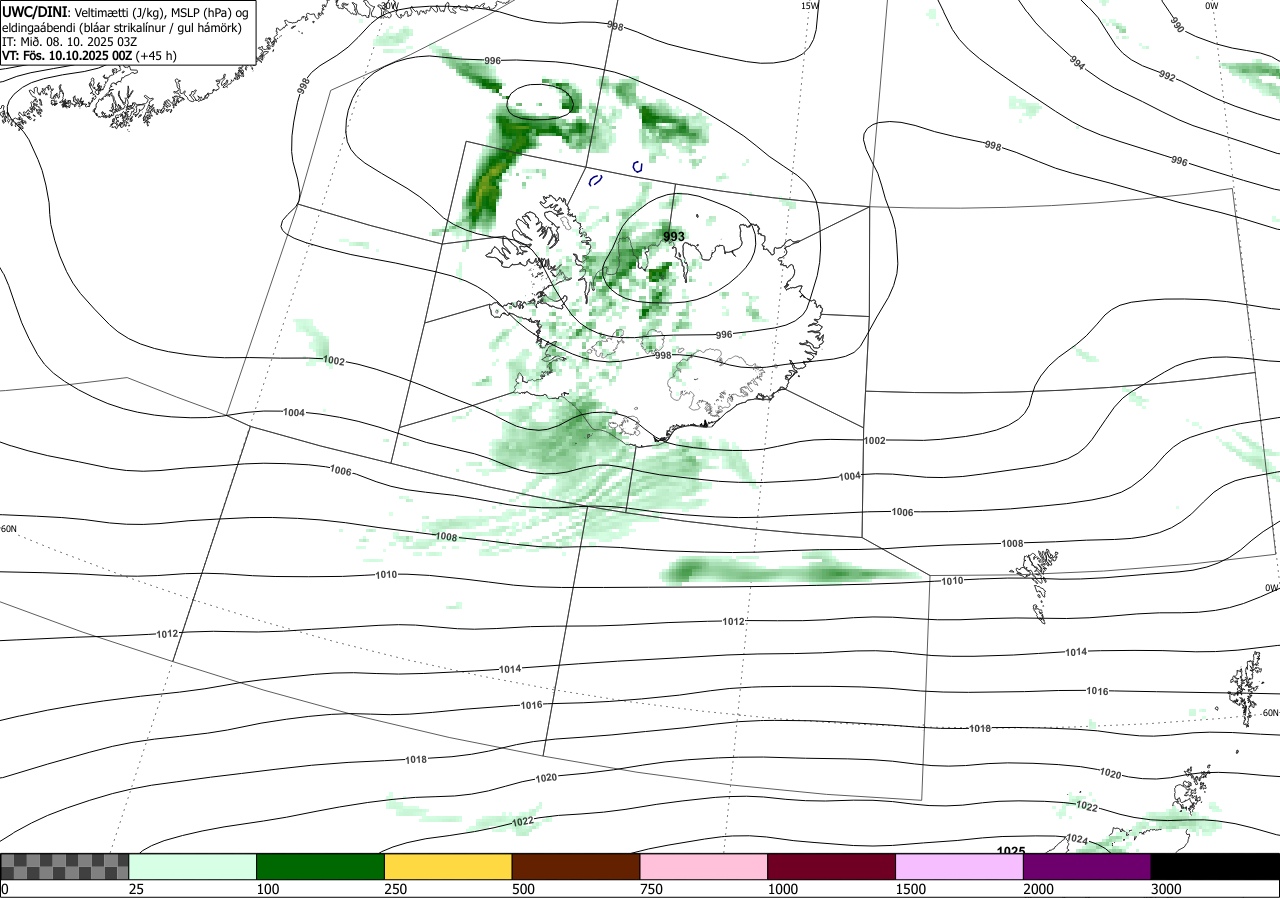This screenshot has height=898, width=1280.
Task: Select the 992 isobar label
Action: pos(1167,75)
